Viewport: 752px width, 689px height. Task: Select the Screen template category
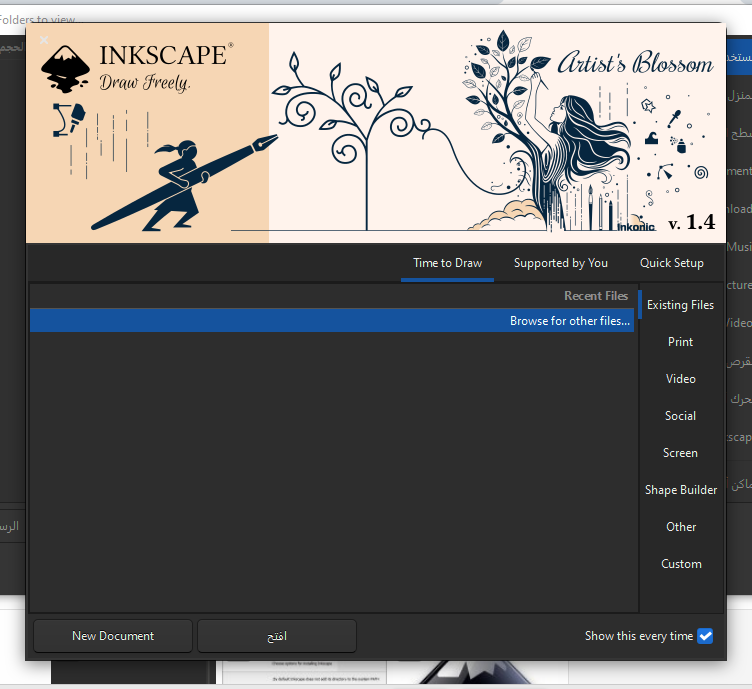pos(680,453)
